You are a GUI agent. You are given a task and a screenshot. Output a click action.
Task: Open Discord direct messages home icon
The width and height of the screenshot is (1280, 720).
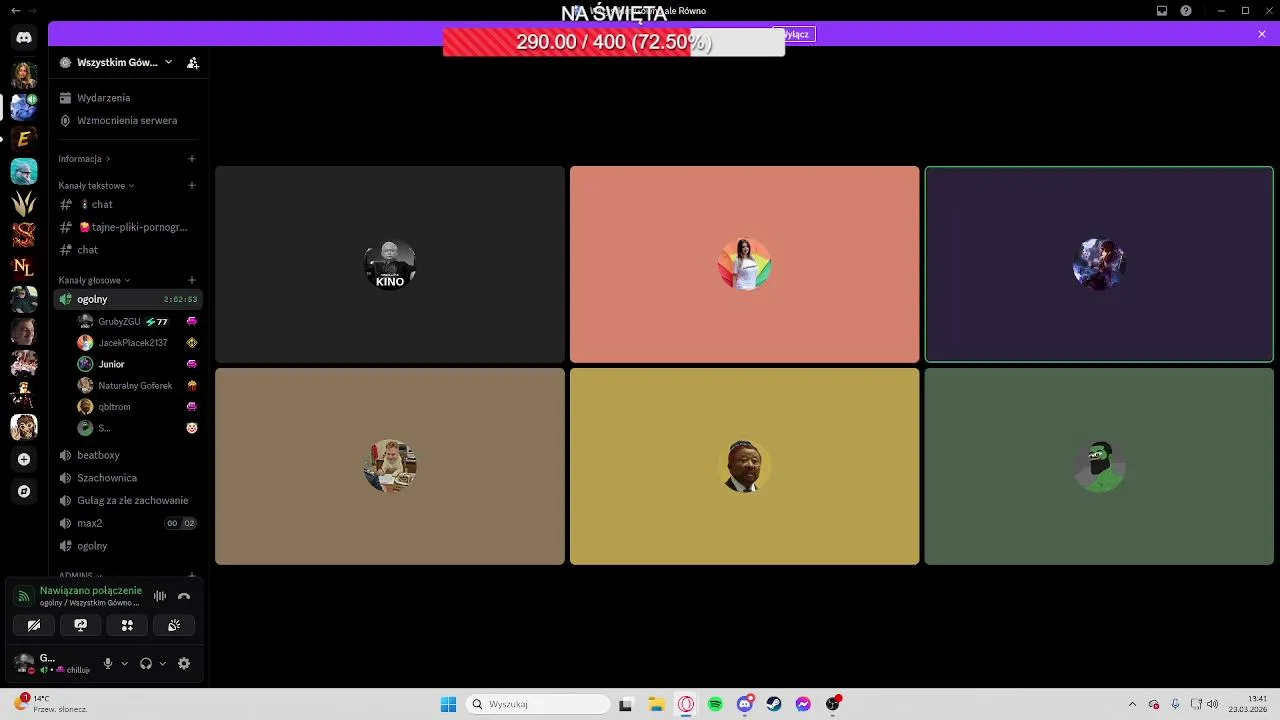coord(24,37)
